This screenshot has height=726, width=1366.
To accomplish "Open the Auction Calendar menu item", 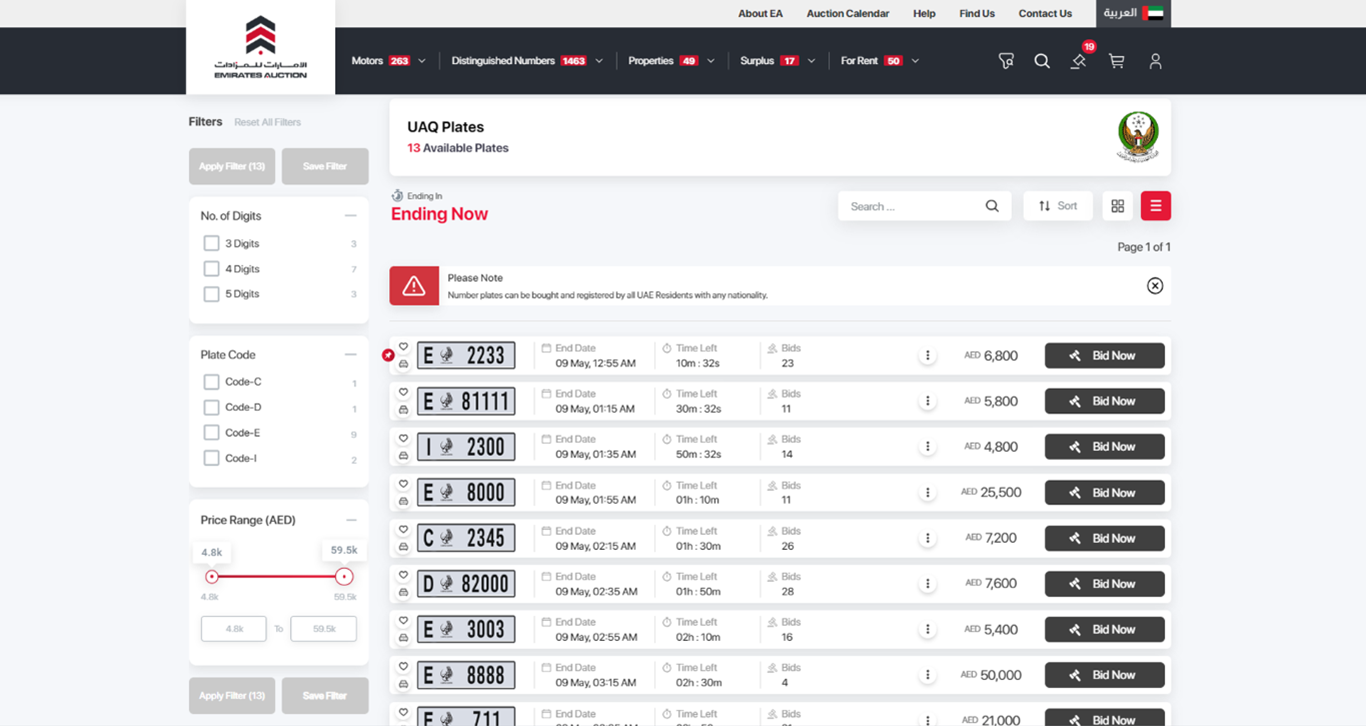I will (x=847, y=13).
